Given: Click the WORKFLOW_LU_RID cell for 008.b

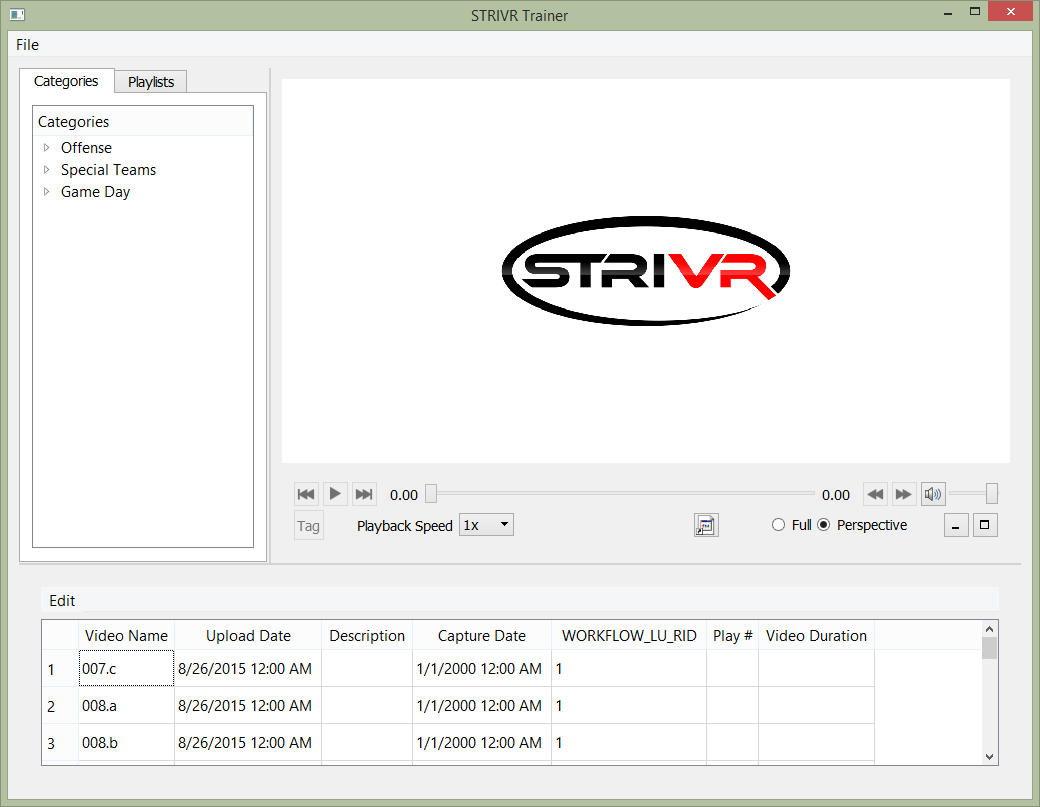Looking at the screenshot, I should [629, 743].
